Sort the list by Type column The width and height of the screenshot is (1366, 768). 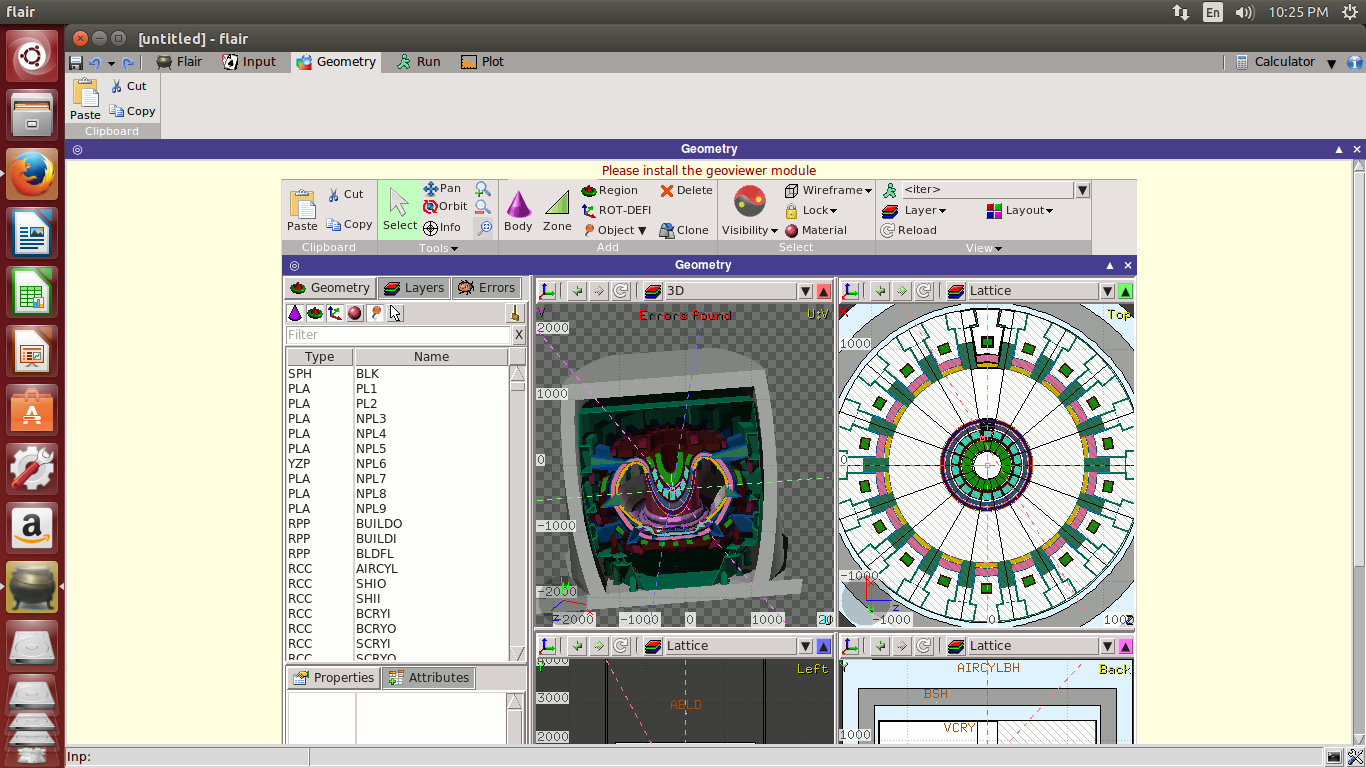click(x=320, y=357)
